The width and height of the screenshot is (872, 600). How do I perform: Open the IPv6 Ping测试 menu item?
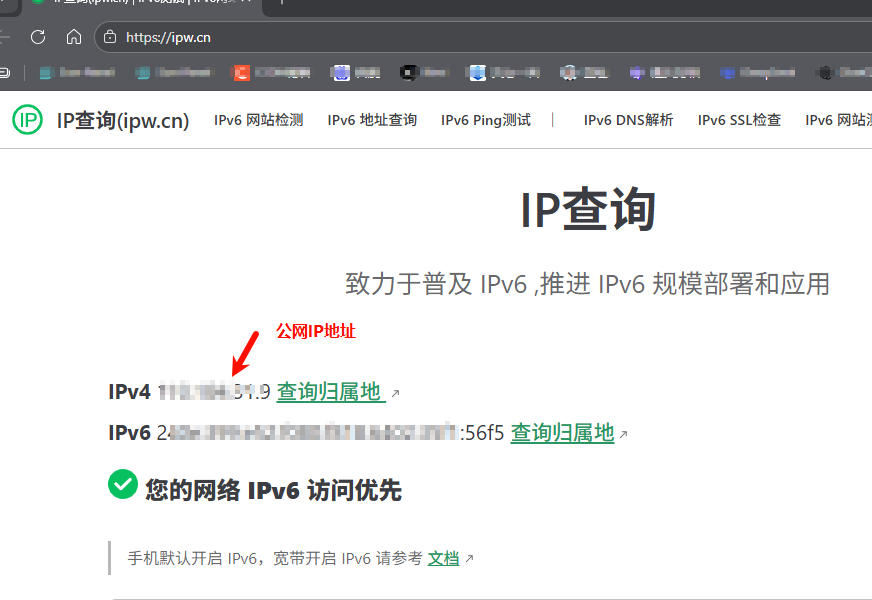(486, 120)
